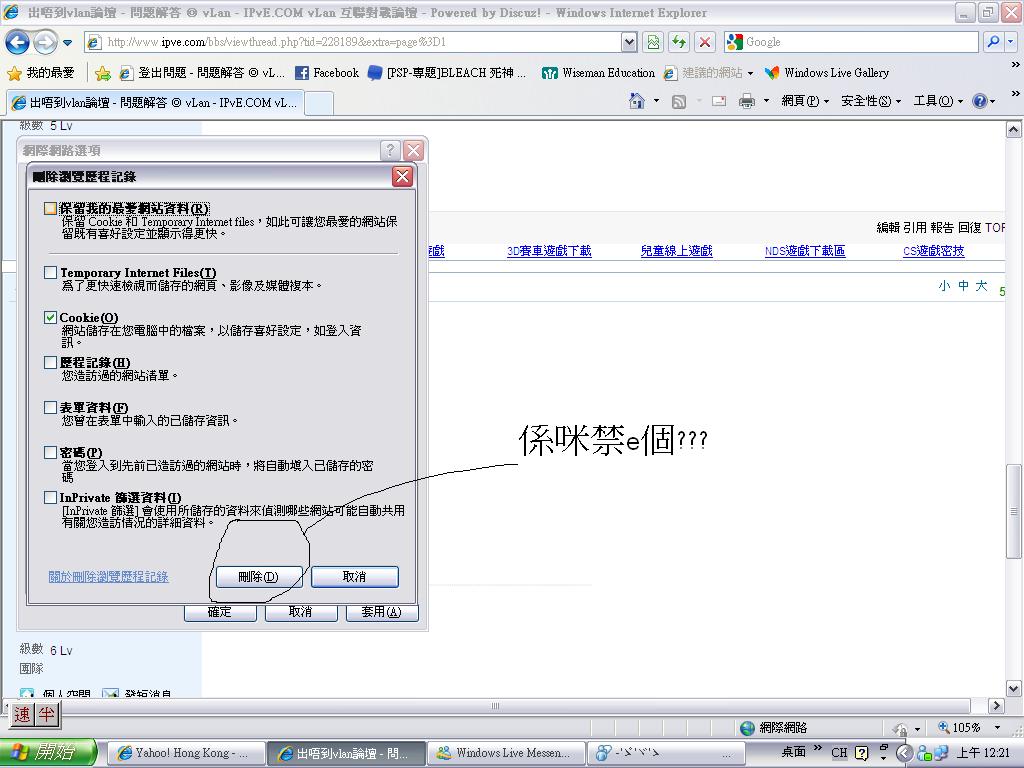
Task: Click Add to Favorites Bar star icon
Action: [x=103, y=73]
